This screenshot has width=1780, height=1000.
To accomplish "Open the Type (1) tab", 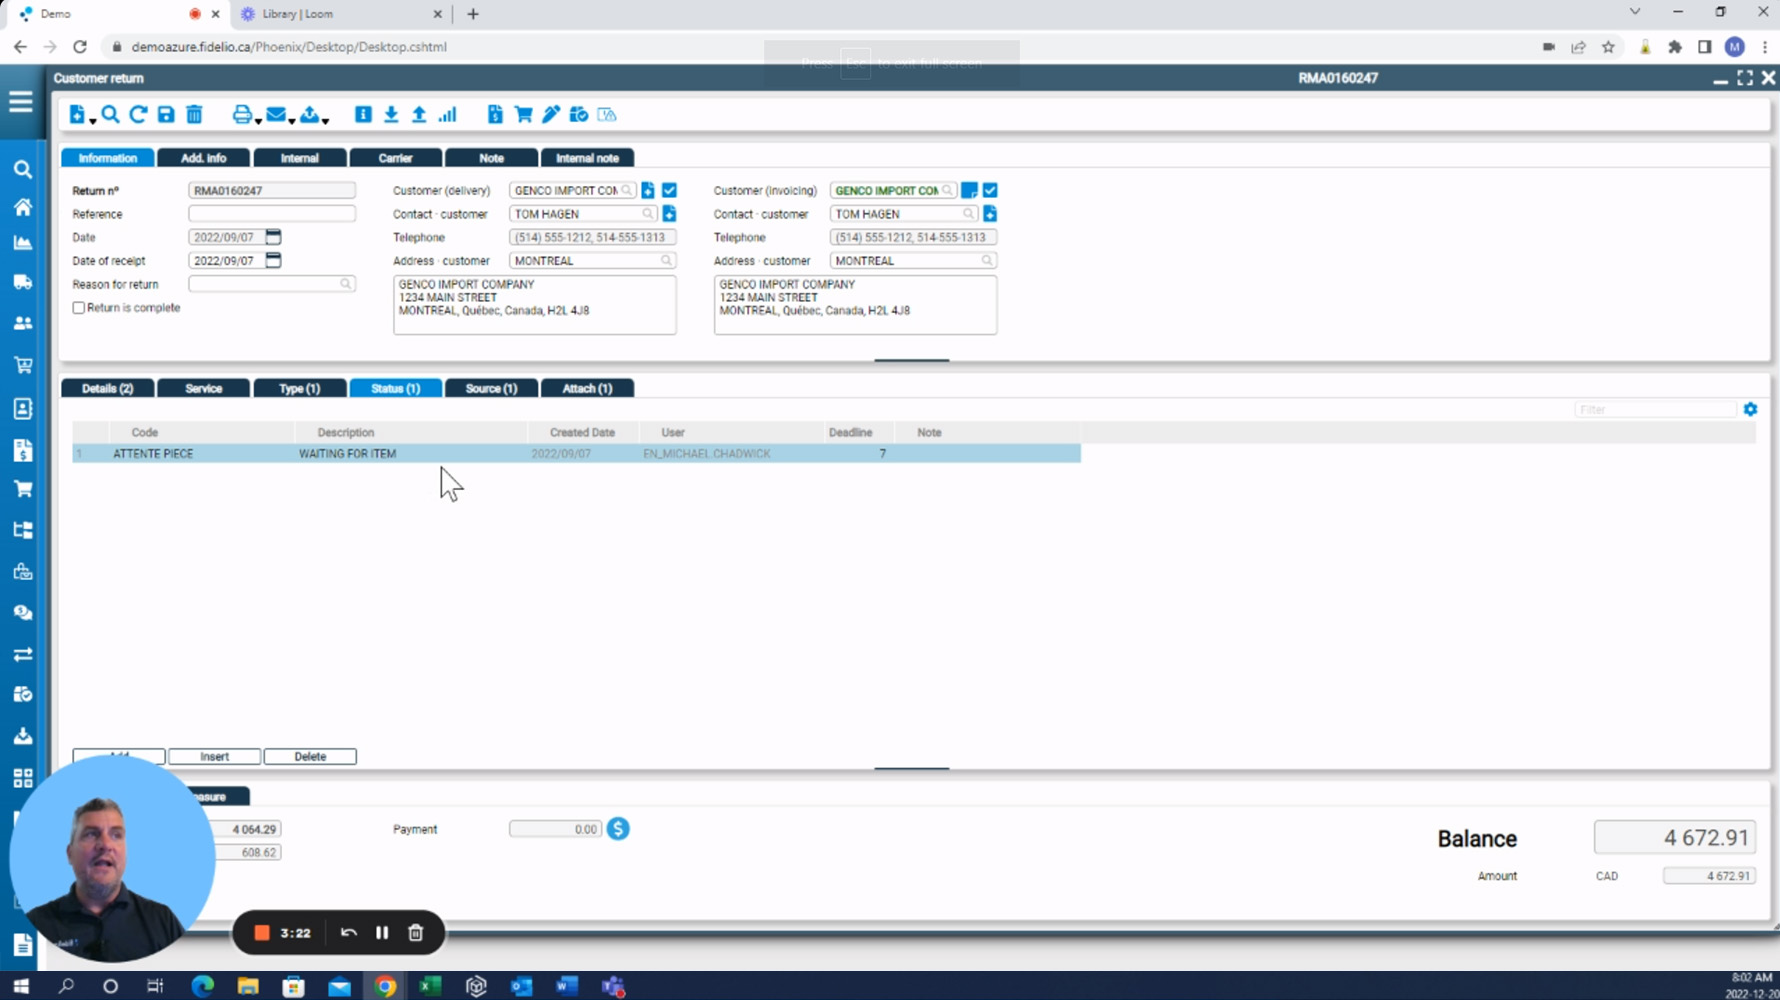I will click(299, 388).
